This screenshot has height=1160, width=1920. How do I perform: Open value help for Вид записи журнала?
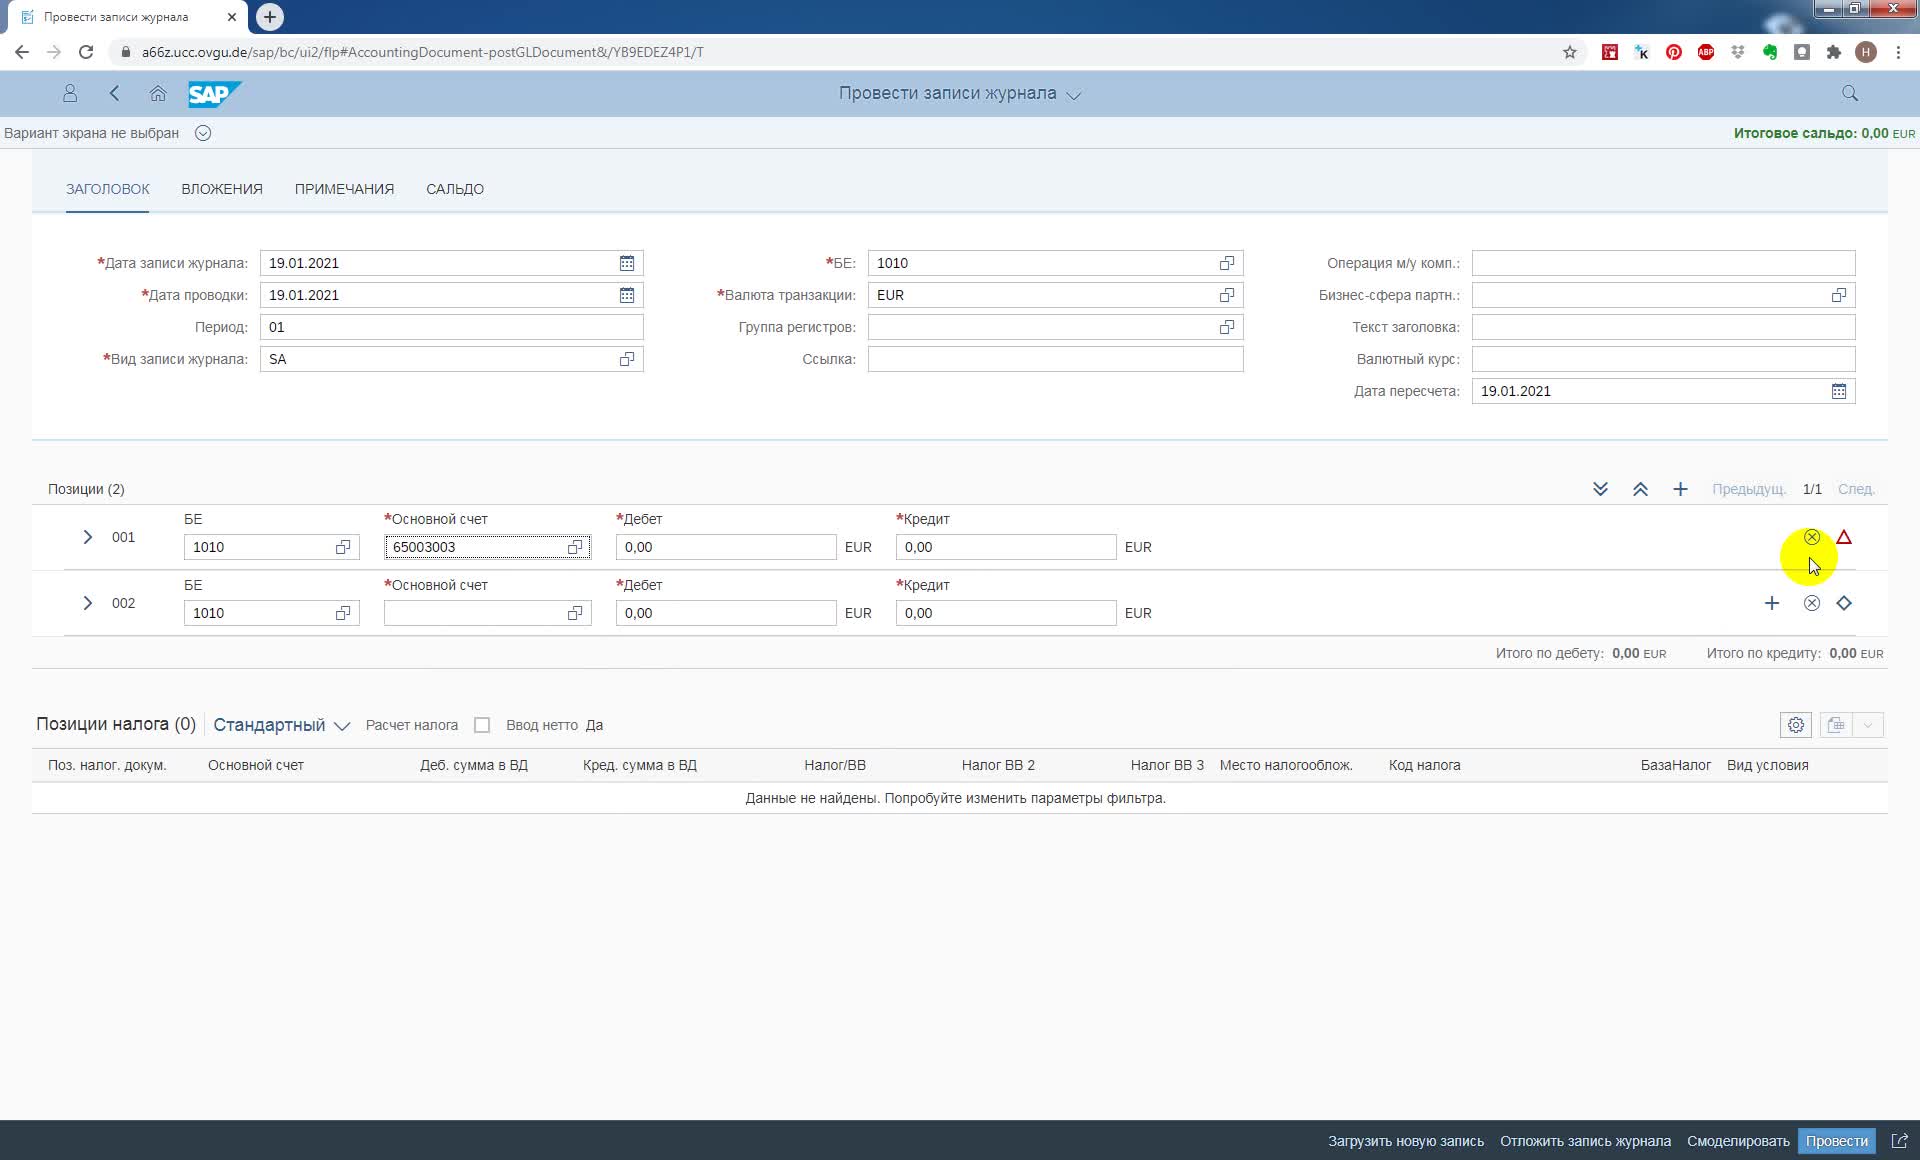pyautogui.click(x=627, y=359)
